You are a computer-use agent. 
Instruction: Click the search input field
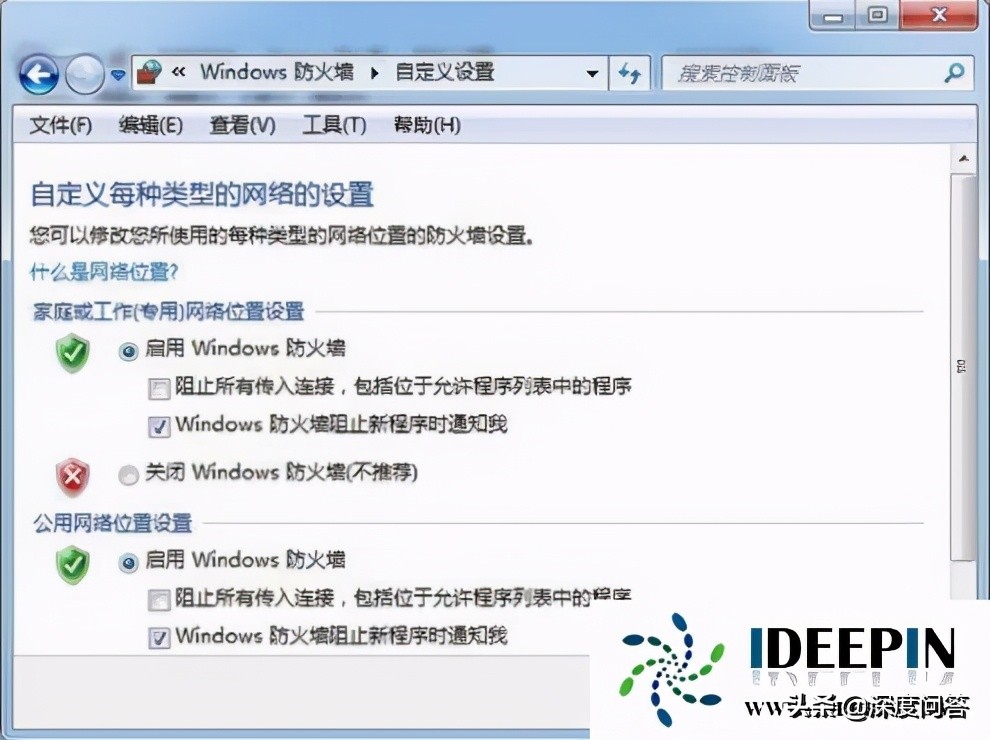click(x=790, y=72)
